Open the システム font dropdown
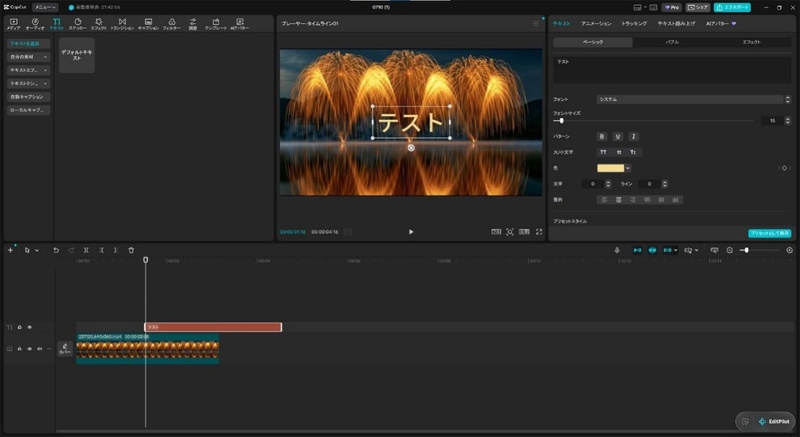800x437 pixels. (x=693, y=99)
